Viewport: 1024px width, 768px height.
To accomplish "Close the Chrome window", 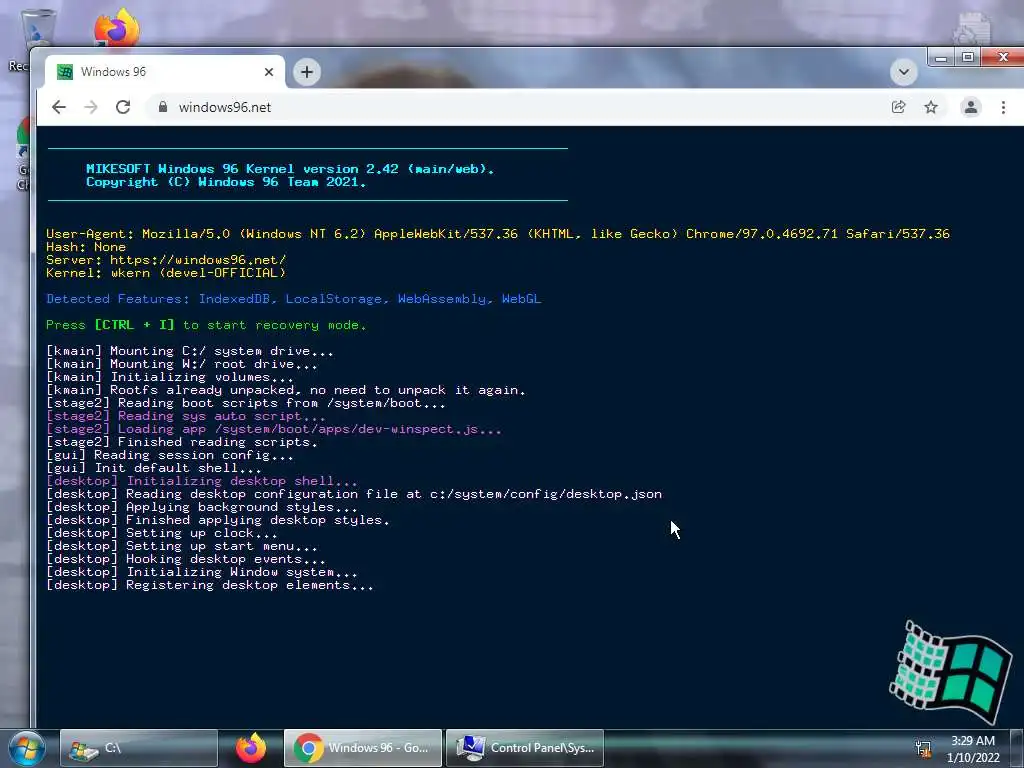I will [x=1003, y=57].
